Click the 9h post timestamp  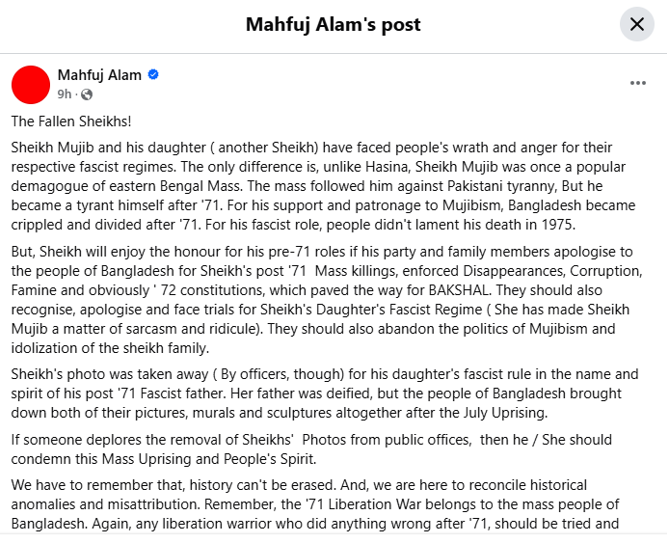tap(64, 94)
